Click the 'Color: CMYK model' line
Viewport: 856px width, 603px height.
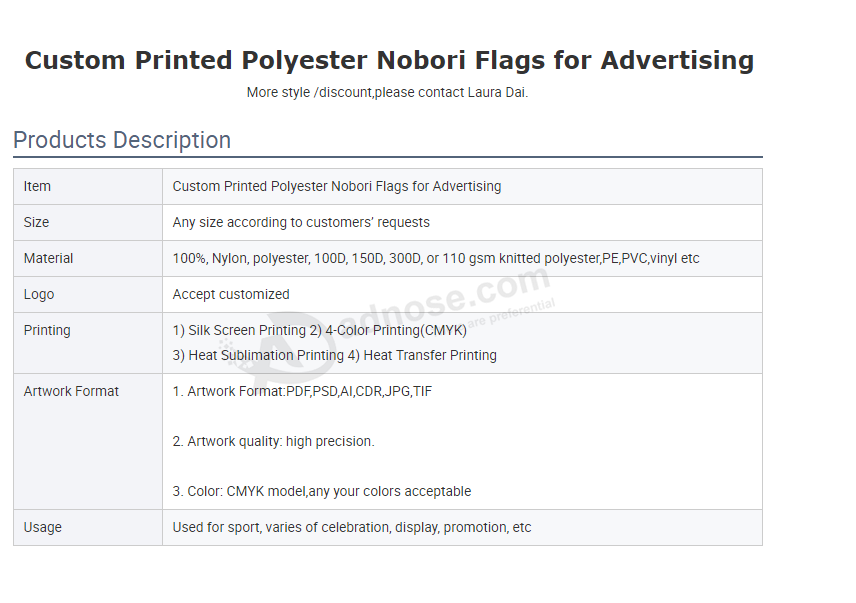click(322, 492)
